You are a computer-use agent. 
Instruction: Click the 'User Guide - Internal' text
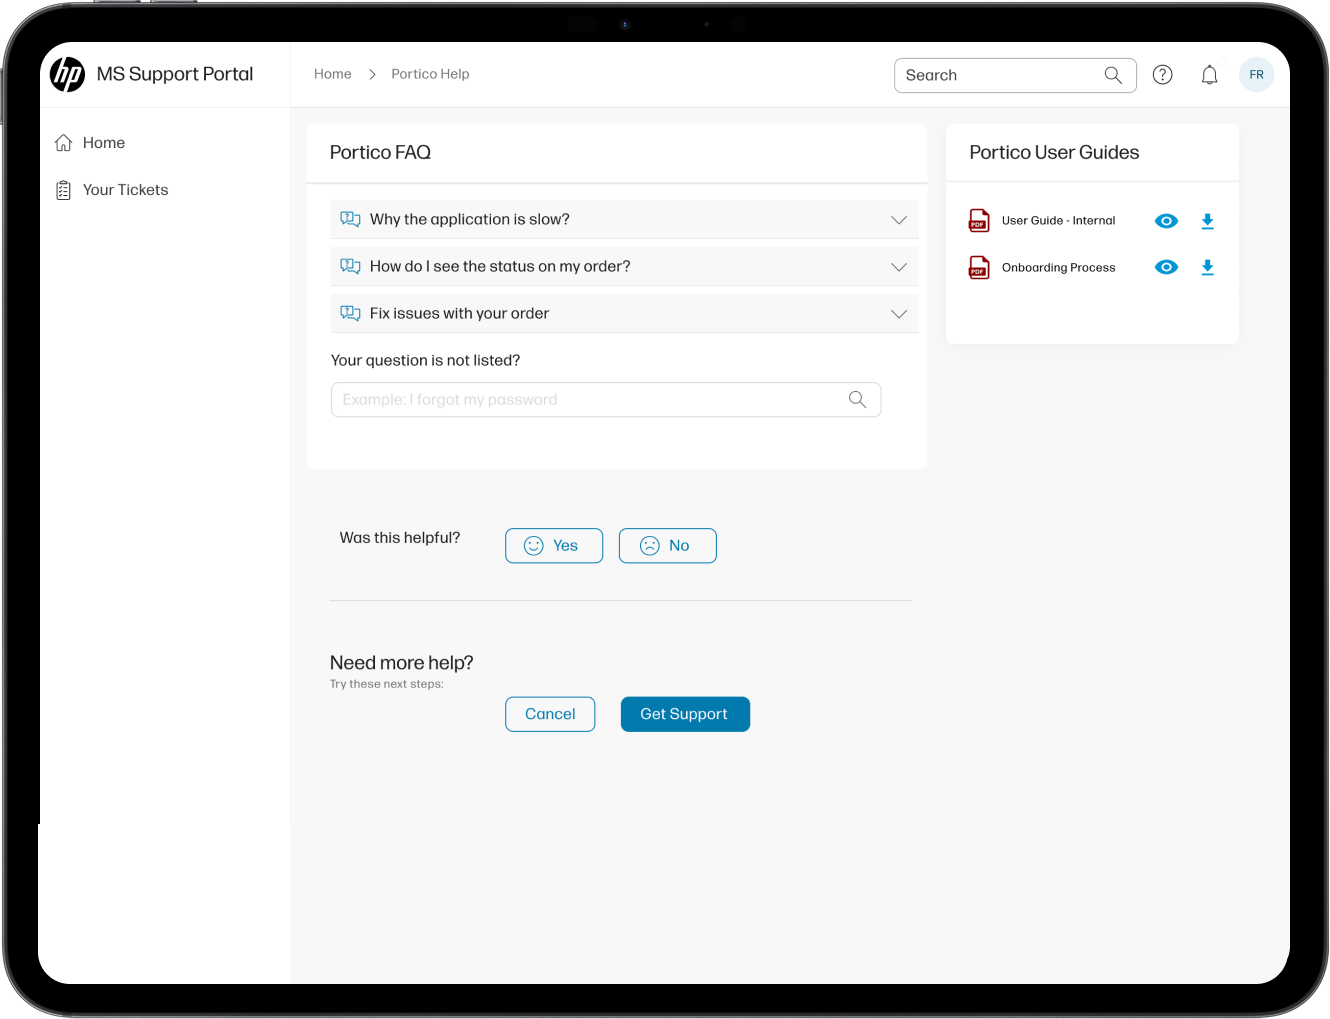pos(1058,221)
